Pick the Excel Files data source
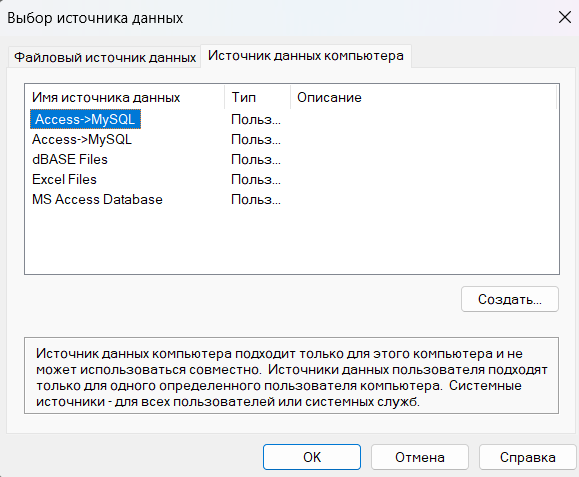Screen dimensions: 579x477 click(x=64, y=179)
